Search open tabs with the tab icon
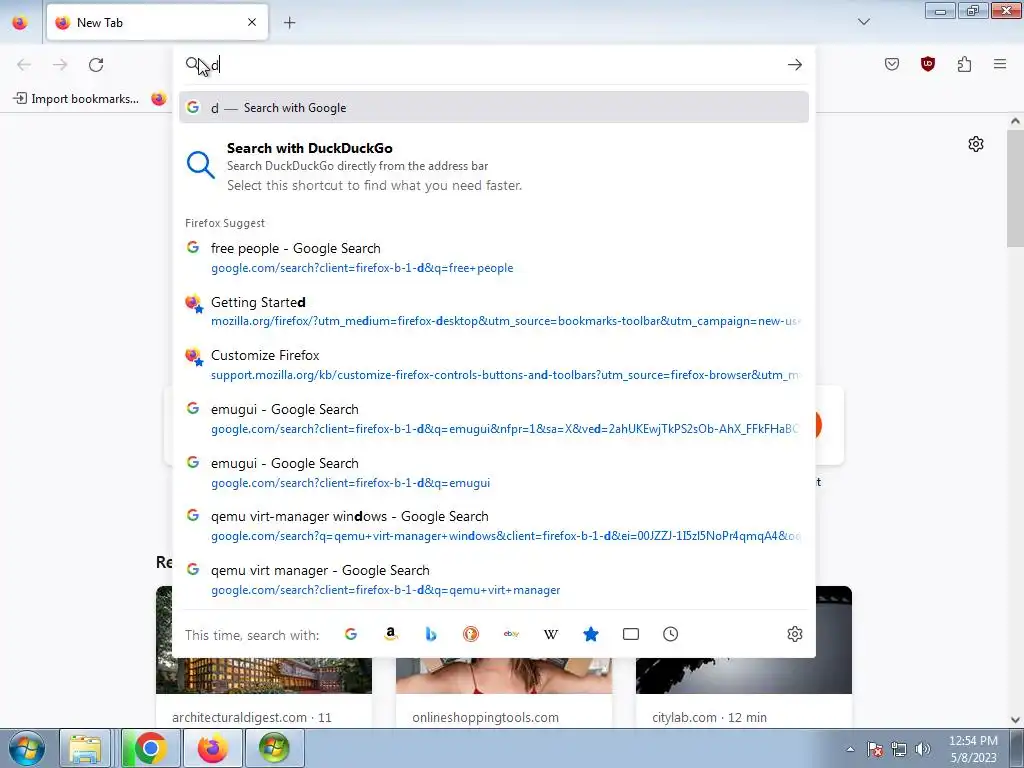The image size is (1024, 768). coord(631,634)
